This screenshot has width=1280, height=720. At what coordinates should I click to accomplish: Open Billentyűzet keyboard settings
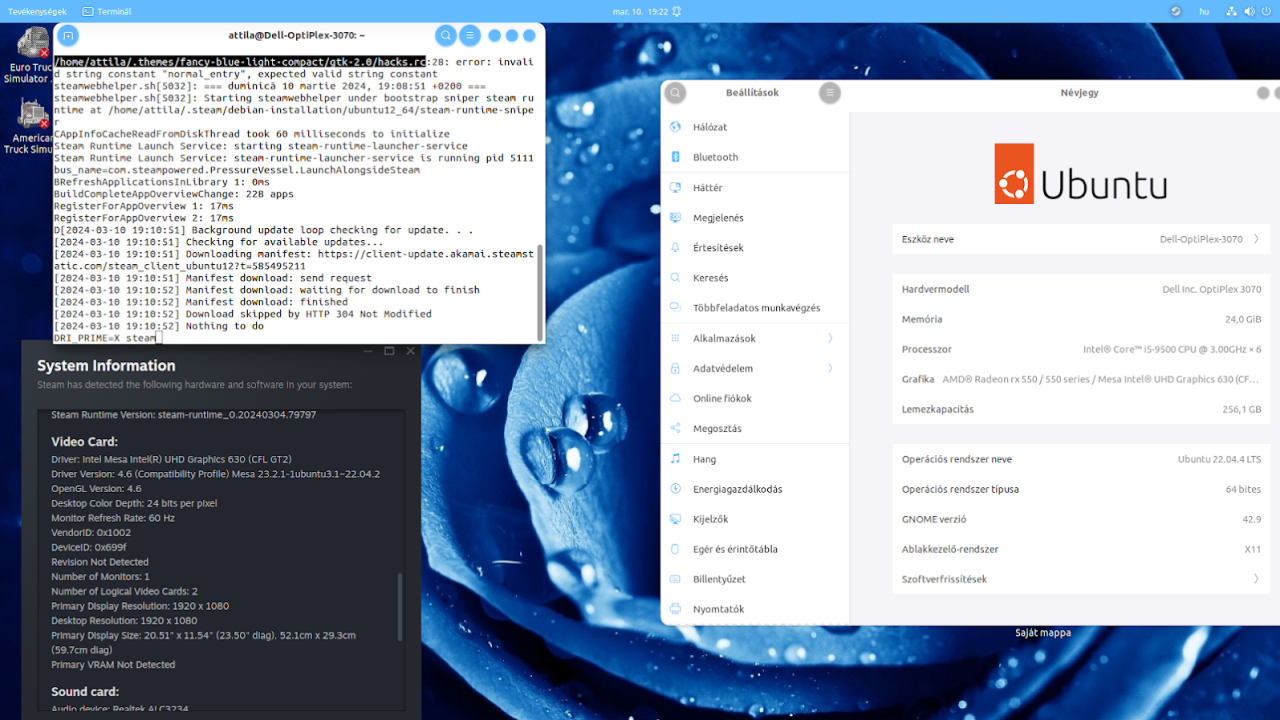click(755, 579)
